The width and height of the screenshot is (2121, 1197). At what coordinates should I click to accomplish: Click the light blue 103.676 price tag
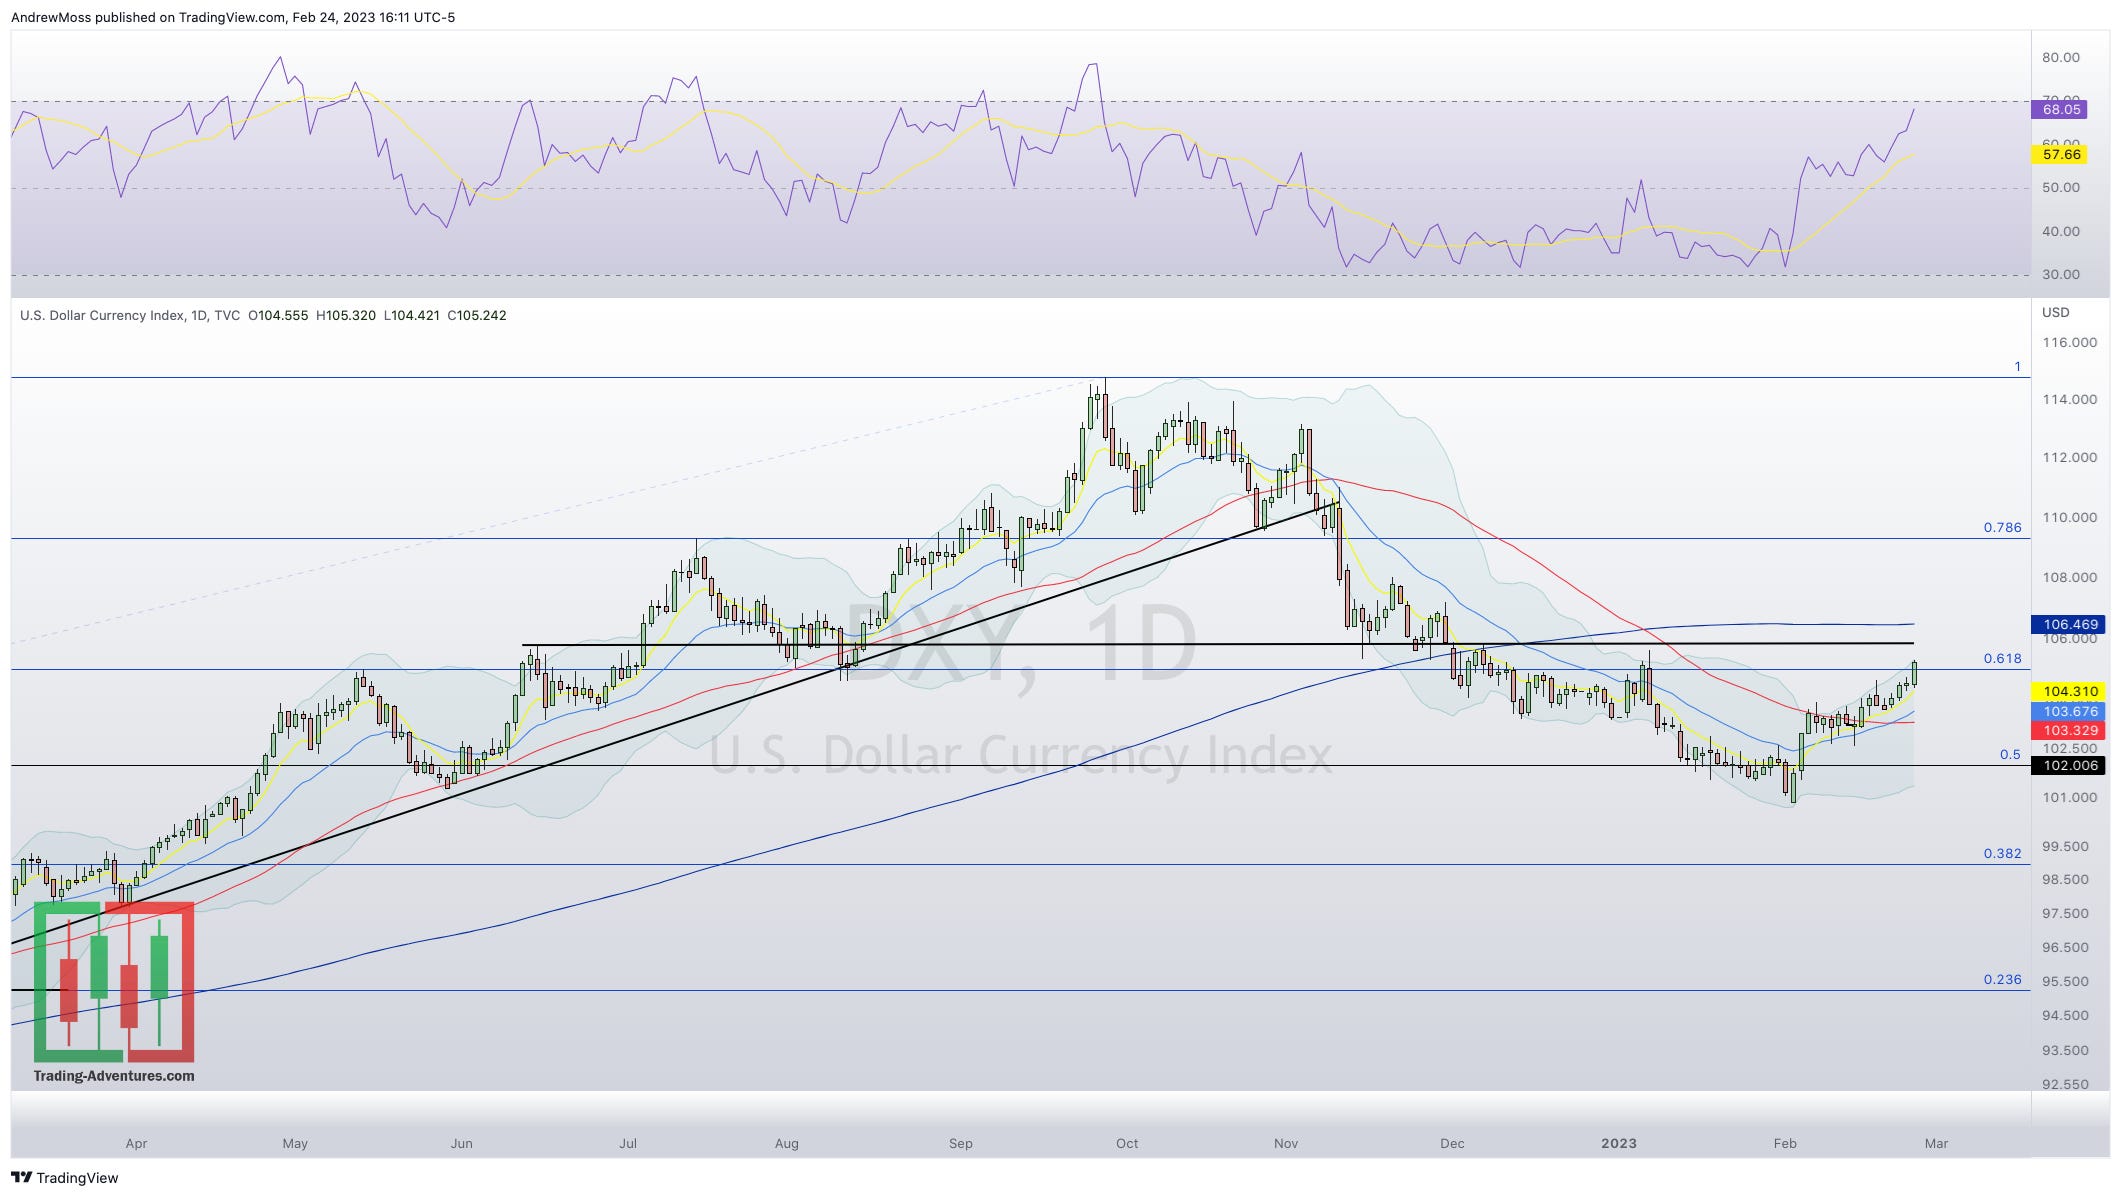pyautogui.click(x=2070, y=711)
